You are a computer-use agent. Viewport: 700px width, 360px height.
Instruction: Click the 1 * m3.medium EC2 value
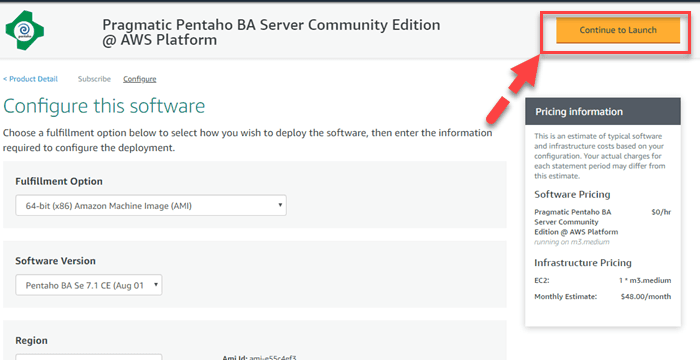click(x=645, y=280)
